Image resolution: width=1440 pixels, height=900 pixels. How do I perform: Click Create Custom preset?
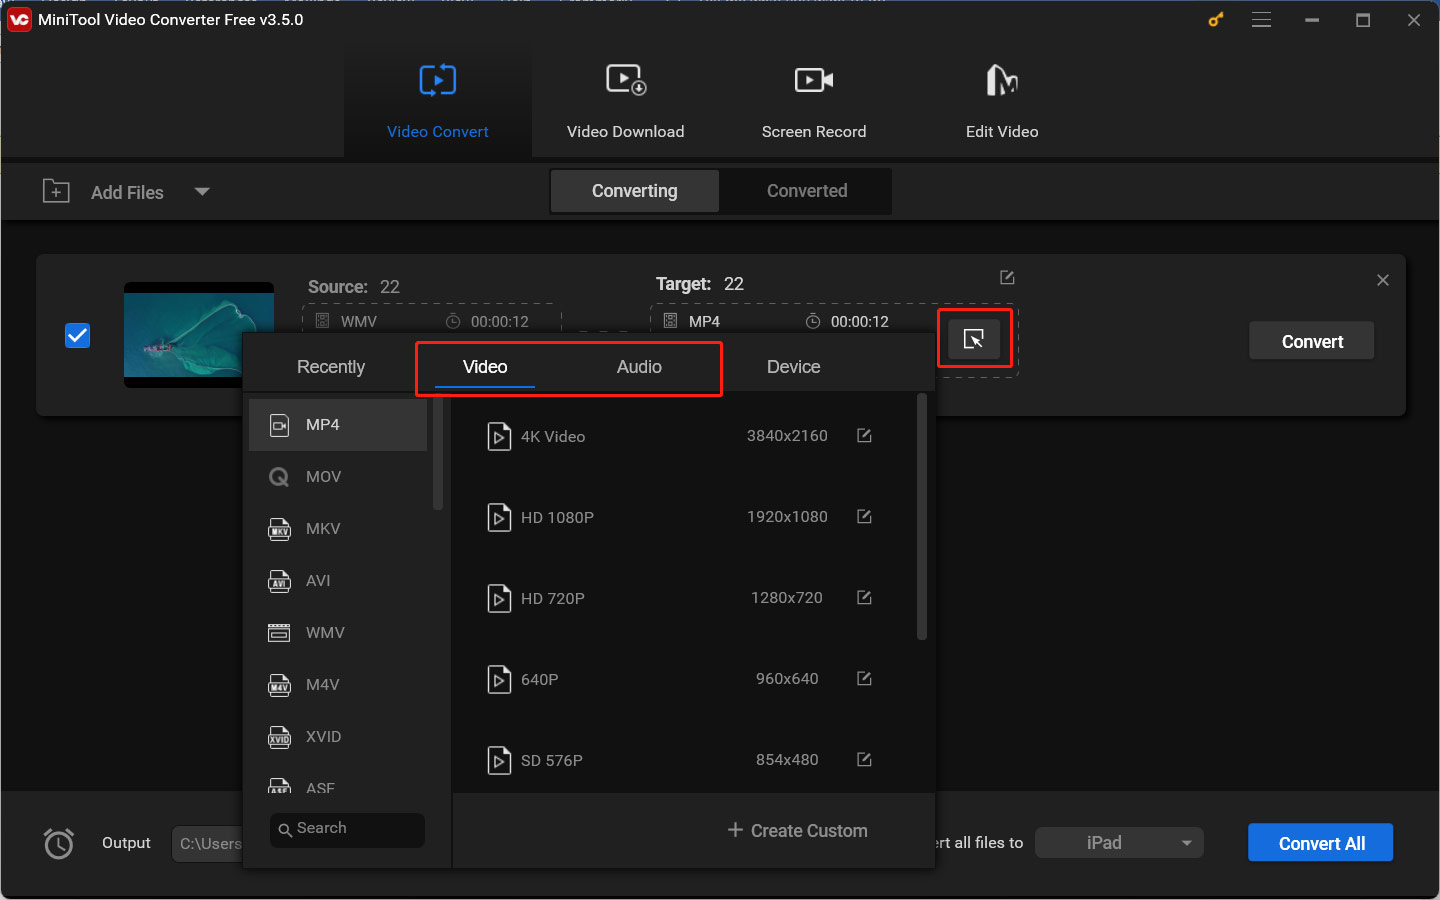[x=797, y=831]
